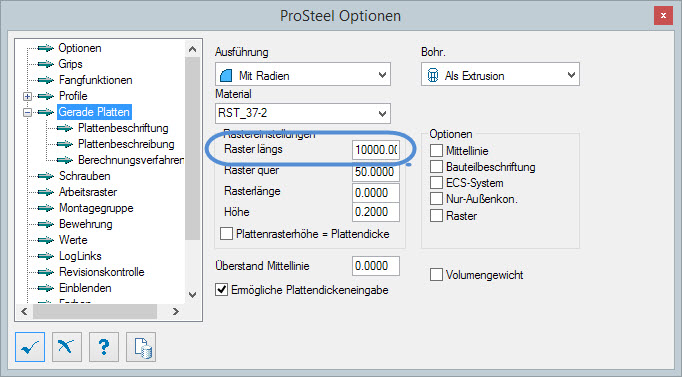The image size is (682, 377).
Task: Click the document database template button
Action: (x=141, y=347)
